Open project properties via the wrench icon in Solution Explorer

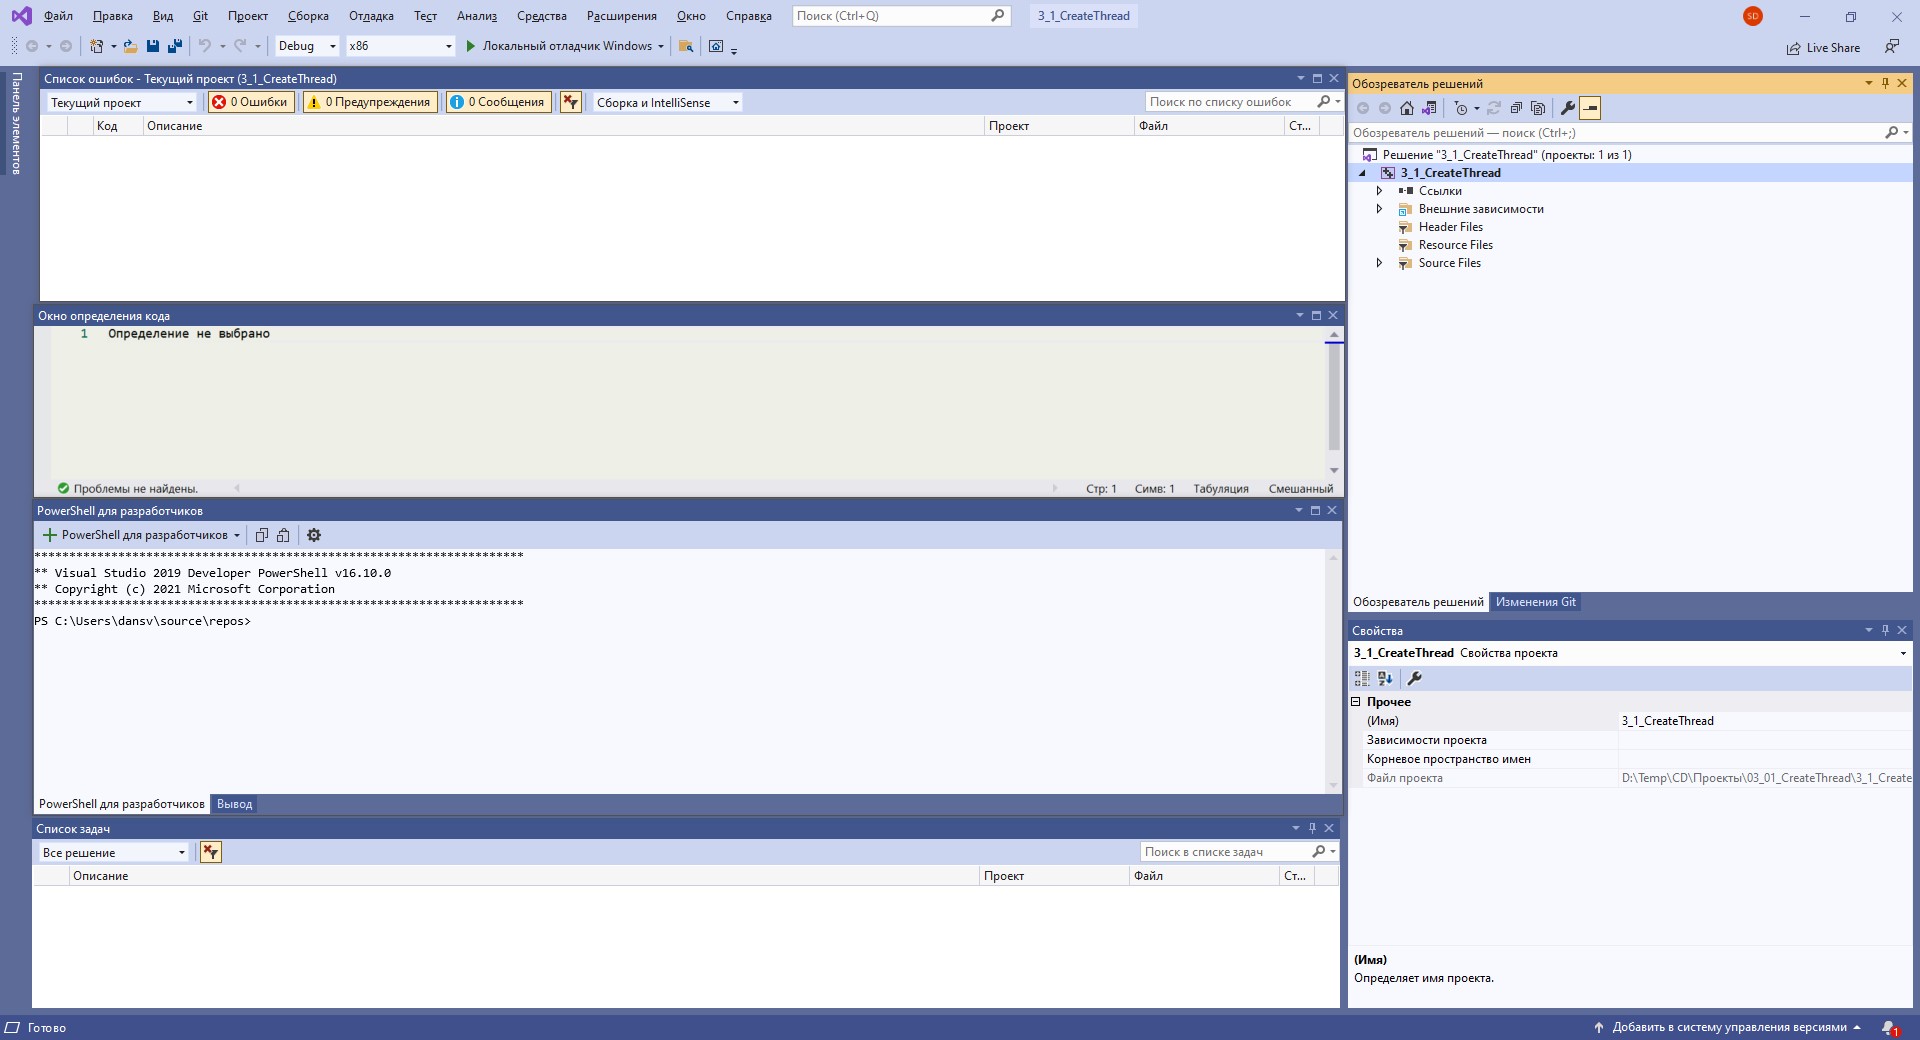click(x=1567, y=108)
